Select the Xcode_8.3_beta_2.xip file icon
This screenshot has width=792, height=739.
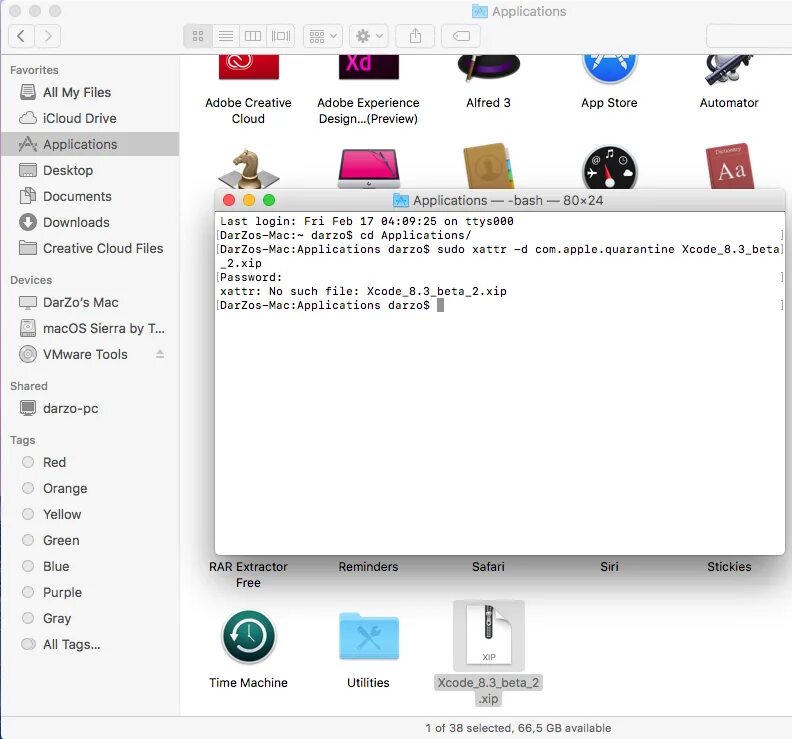coord(488,635)
